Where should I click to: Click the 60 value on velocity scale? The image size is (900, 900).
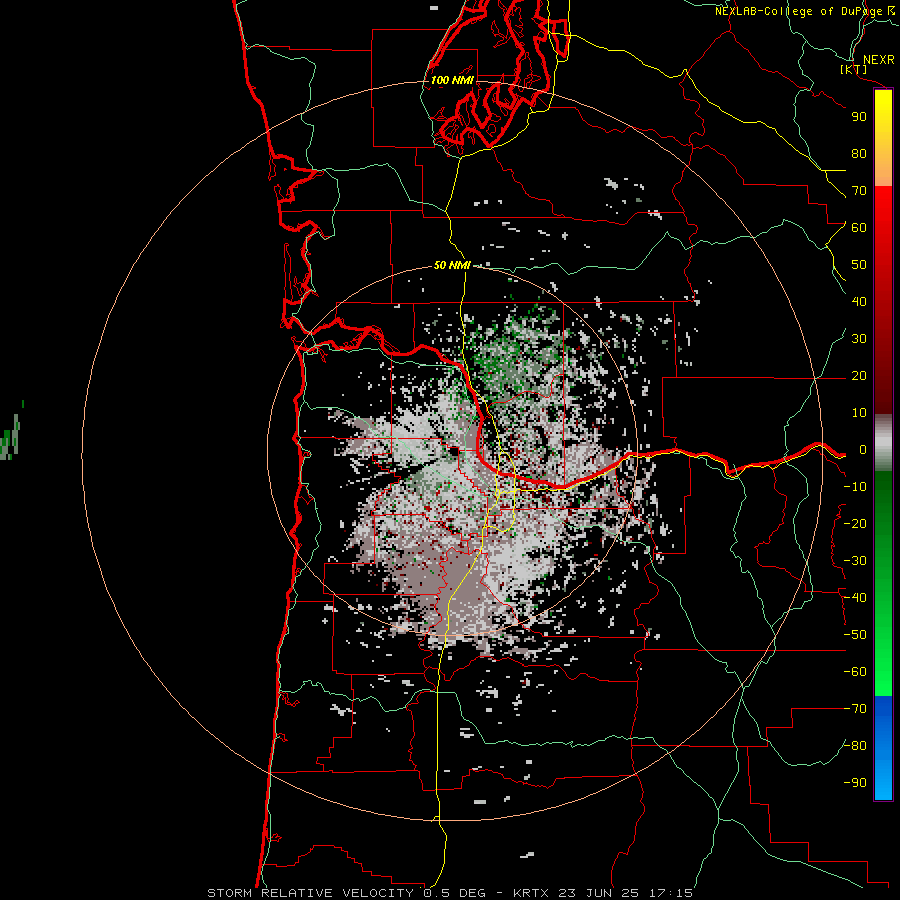click(x=859, y=227)
